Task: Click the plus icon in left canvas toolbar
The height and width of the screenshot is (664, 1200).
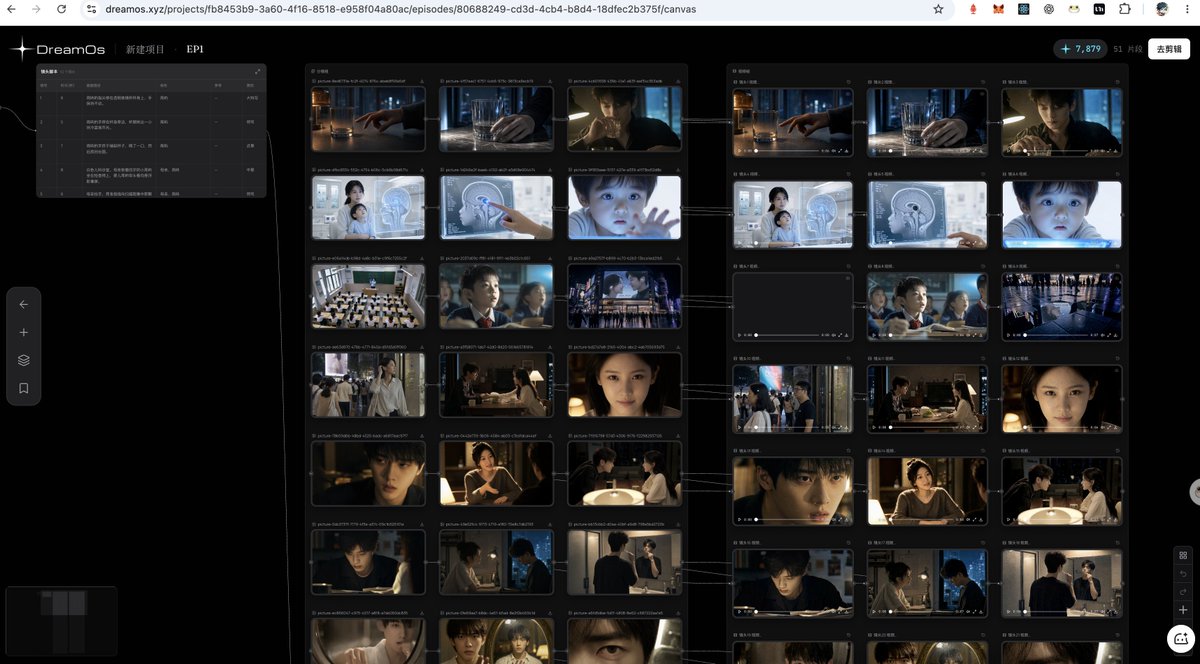Action: pos(24,333)
